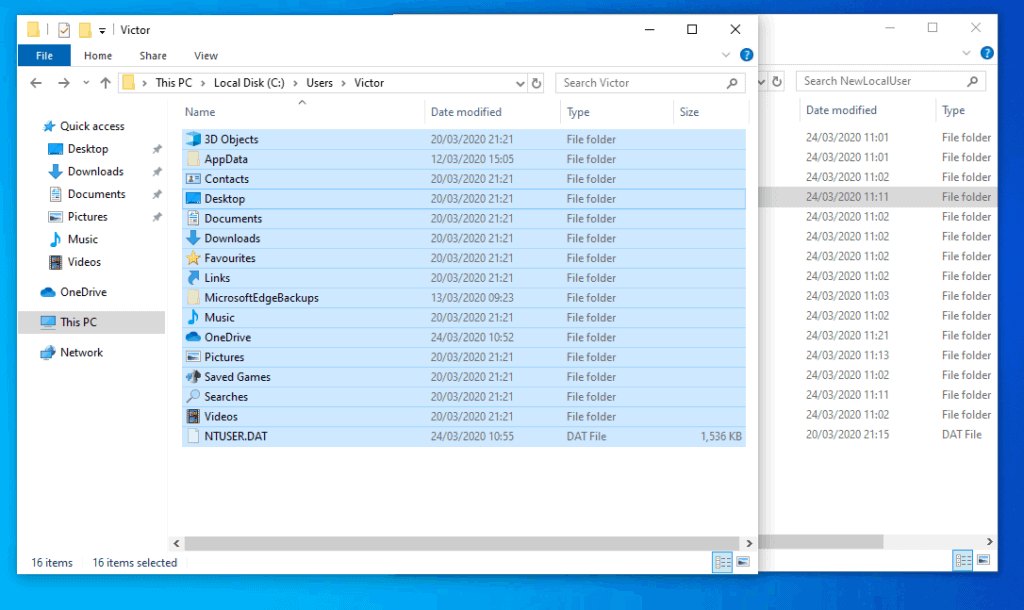Screen dimensions: 1024x610
Task: Select Documents under Quick access
Action: [x=96, y=194]
